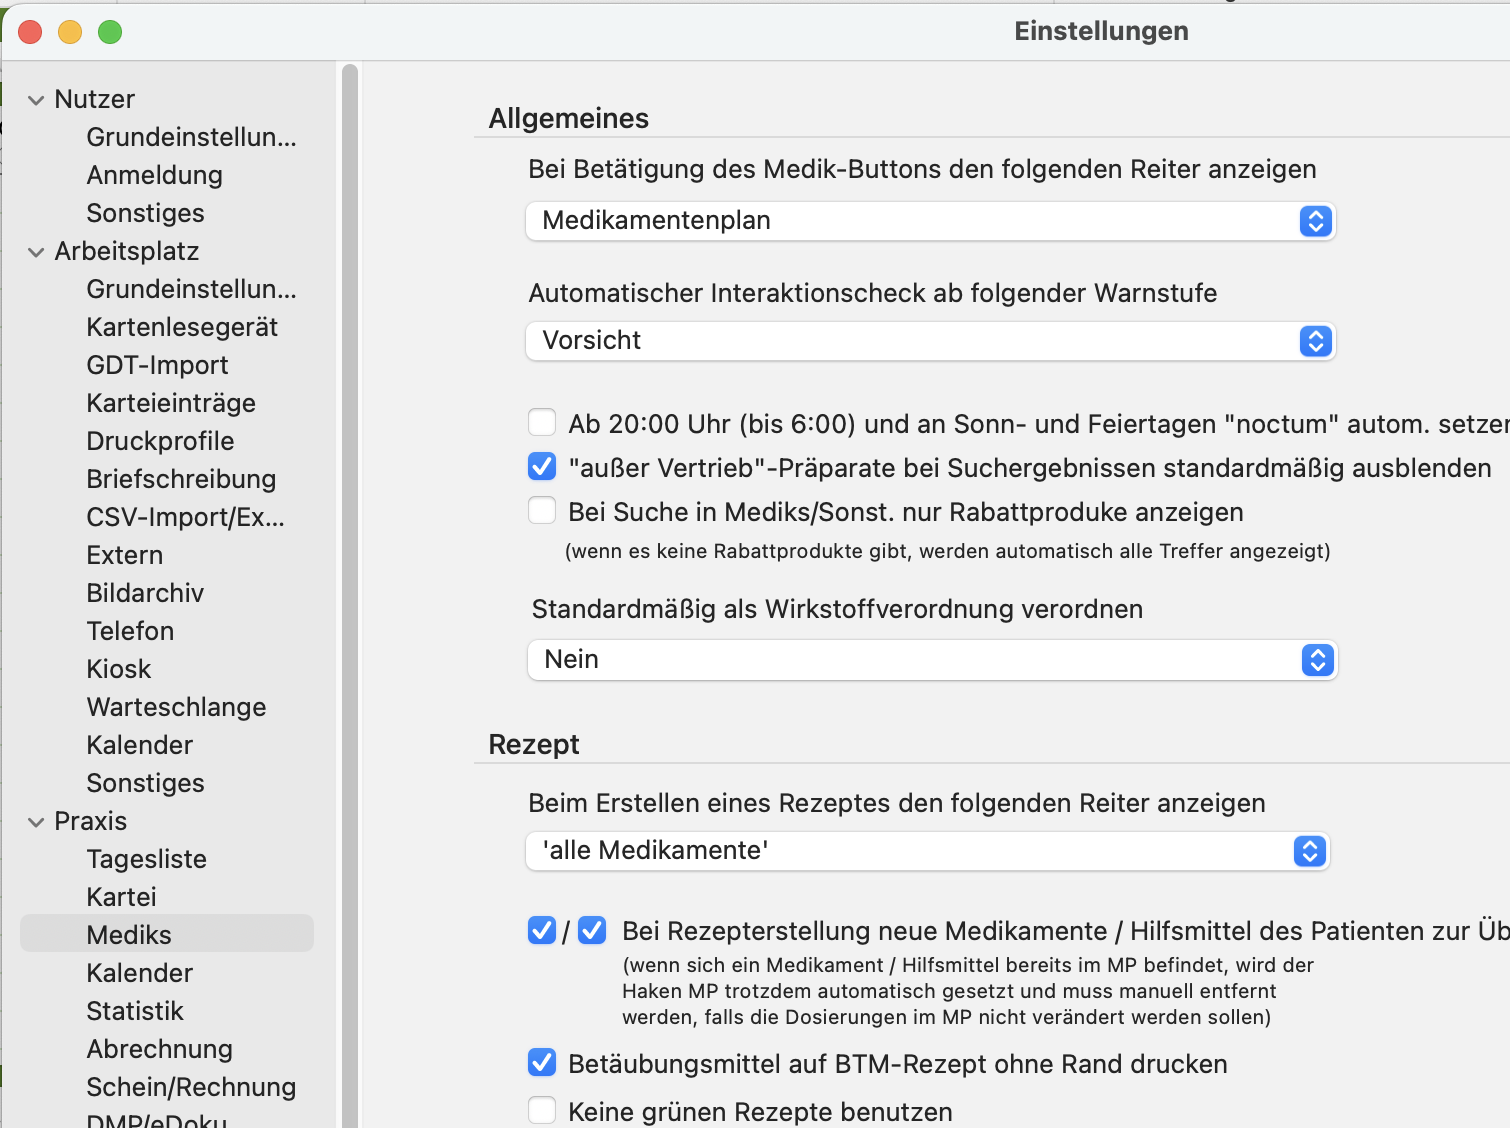Open Abrechnung settings
This screenshot has width=1510, height=1128.
159,1049
